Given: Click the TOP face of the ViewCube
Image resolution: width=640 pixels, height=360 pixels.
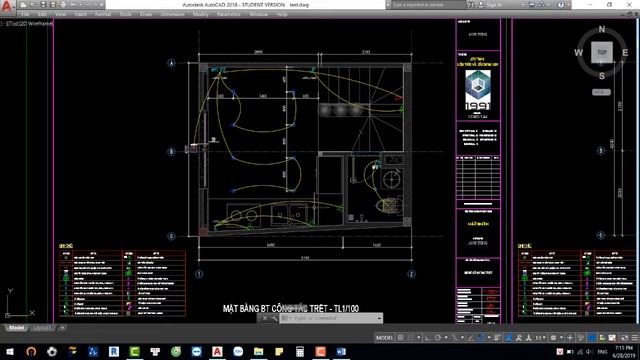Looking at the screenshot, I should (602, 52).
